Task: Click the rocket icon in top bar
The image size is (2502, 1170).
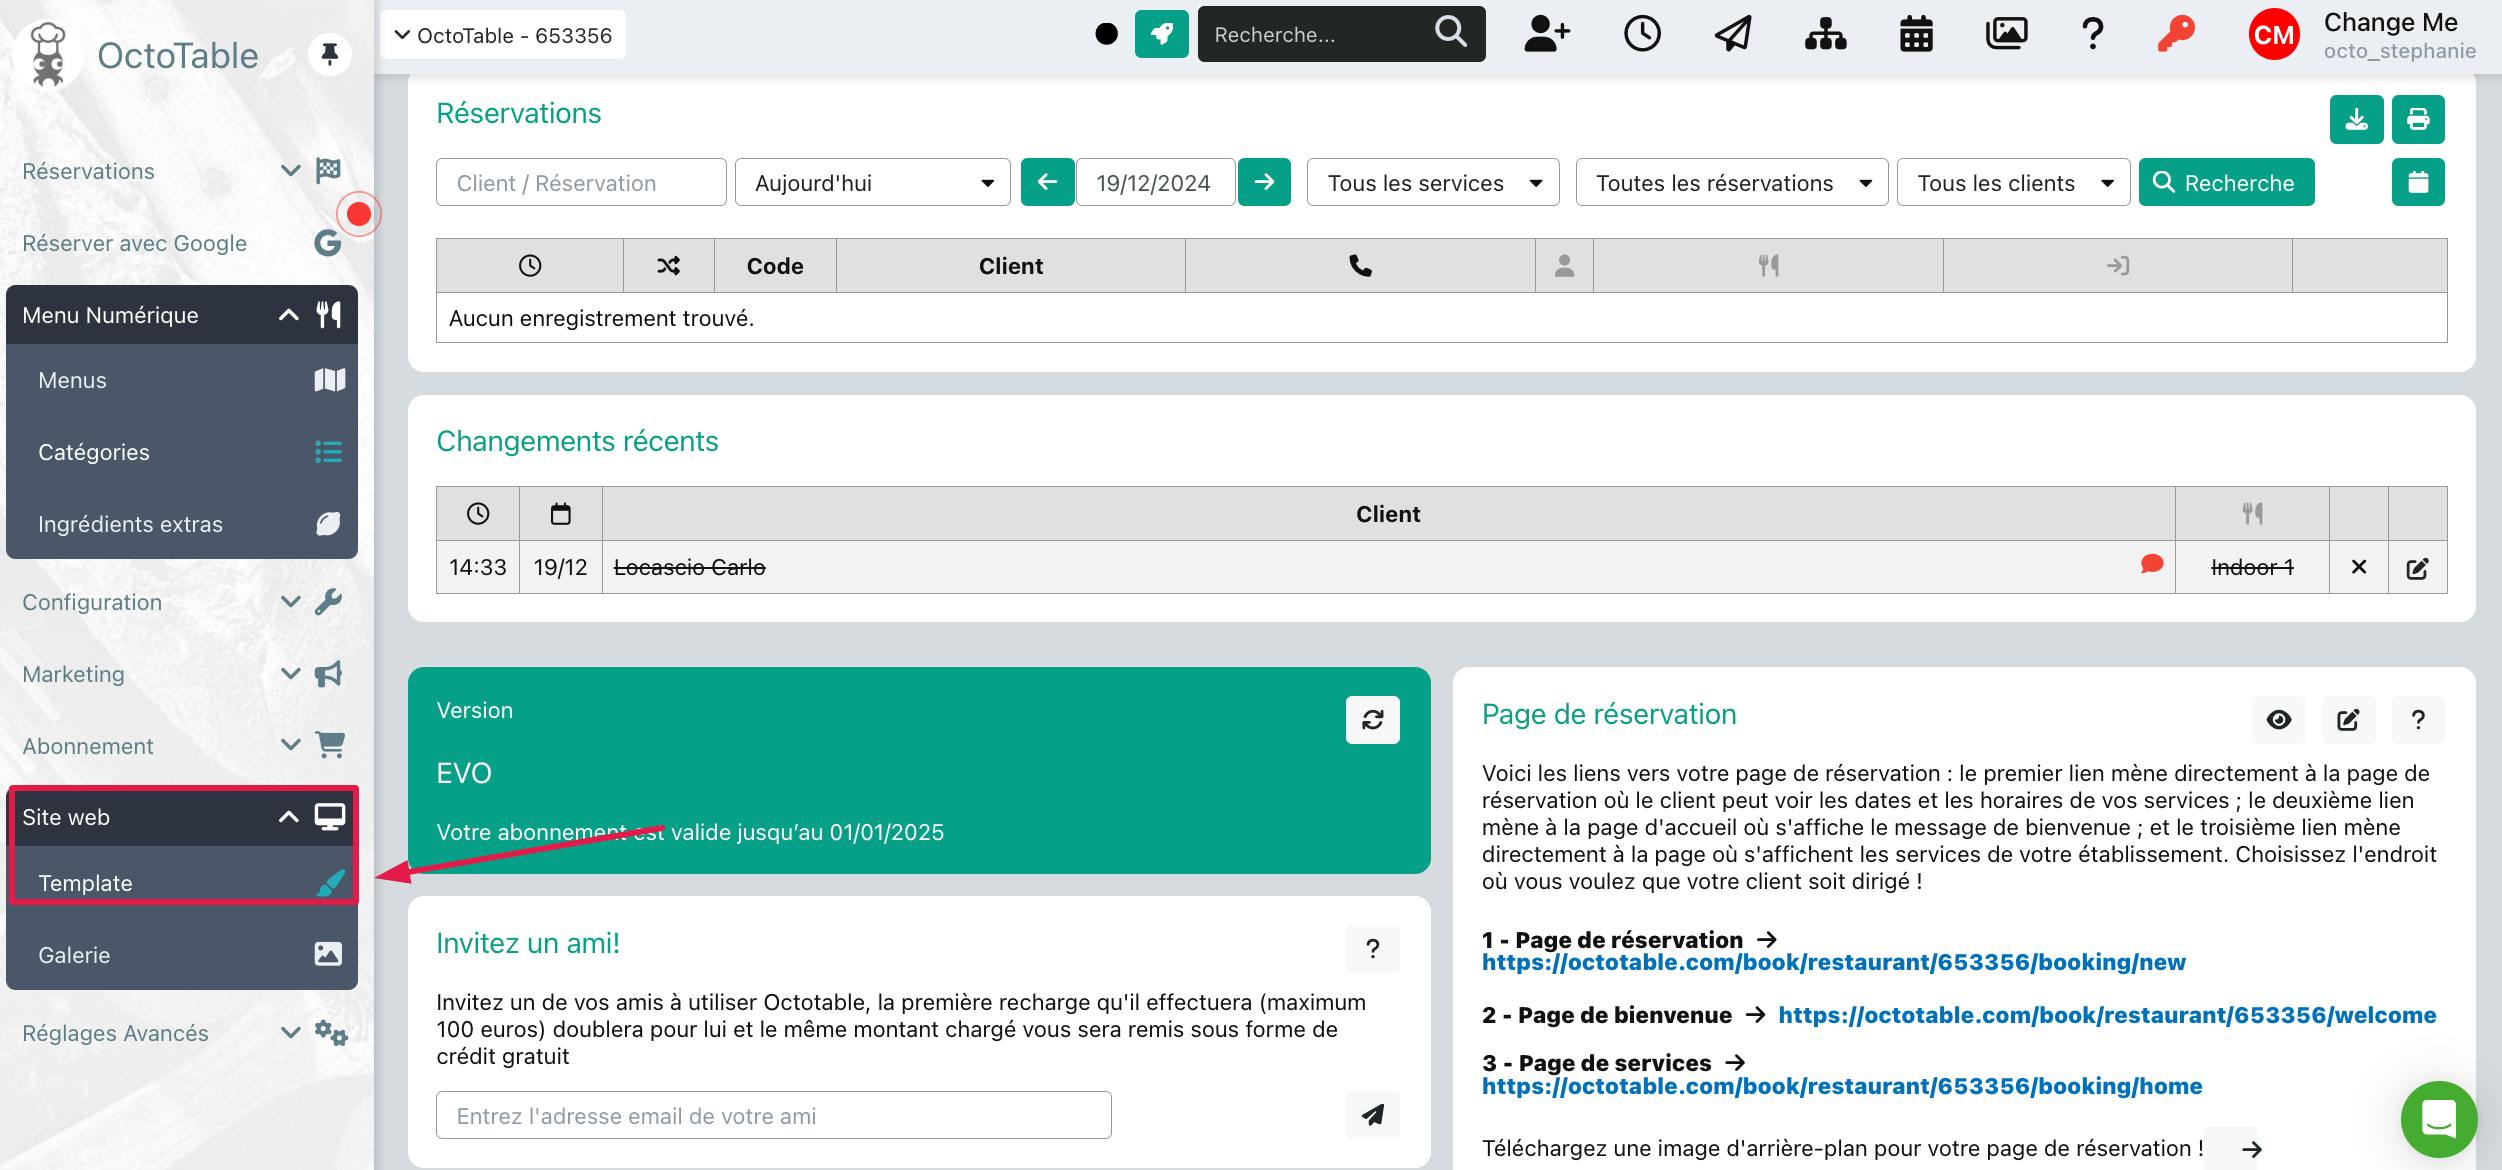Action: point(1161,35)
